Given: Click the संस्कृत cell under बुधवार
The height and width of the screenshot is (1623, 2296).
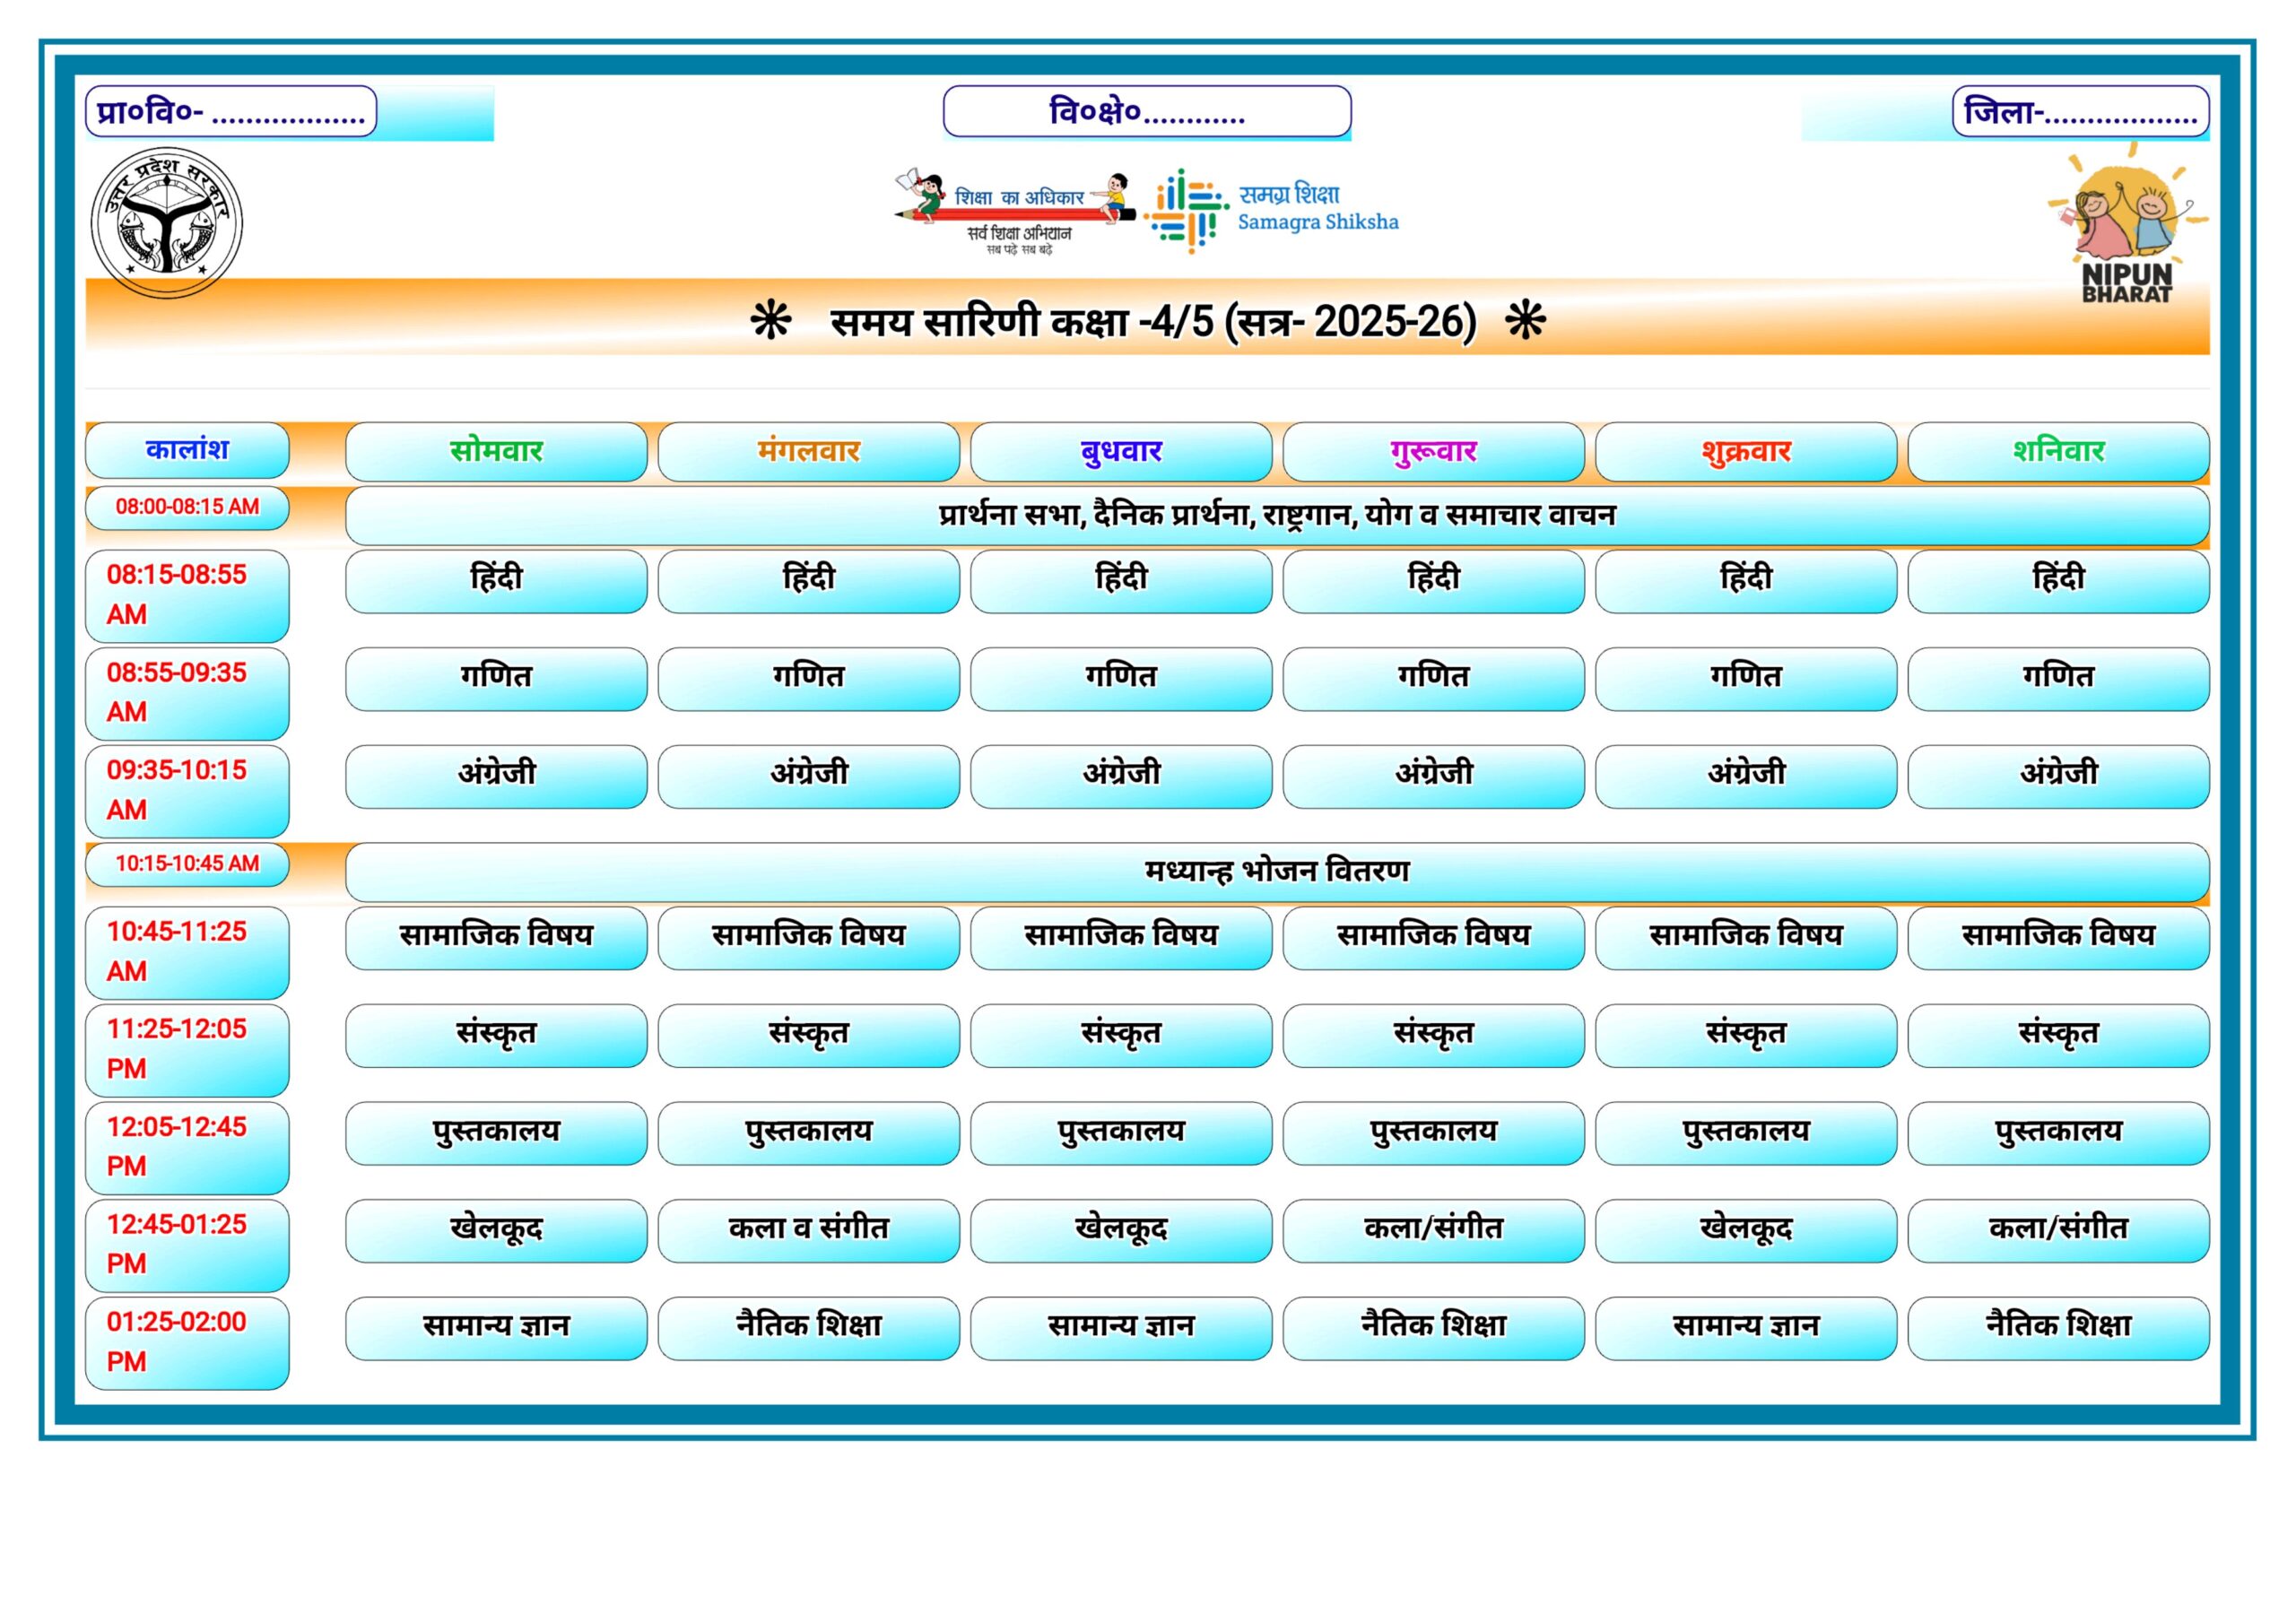Looking at the screenshot, I should click(x=1121, y=1035).
